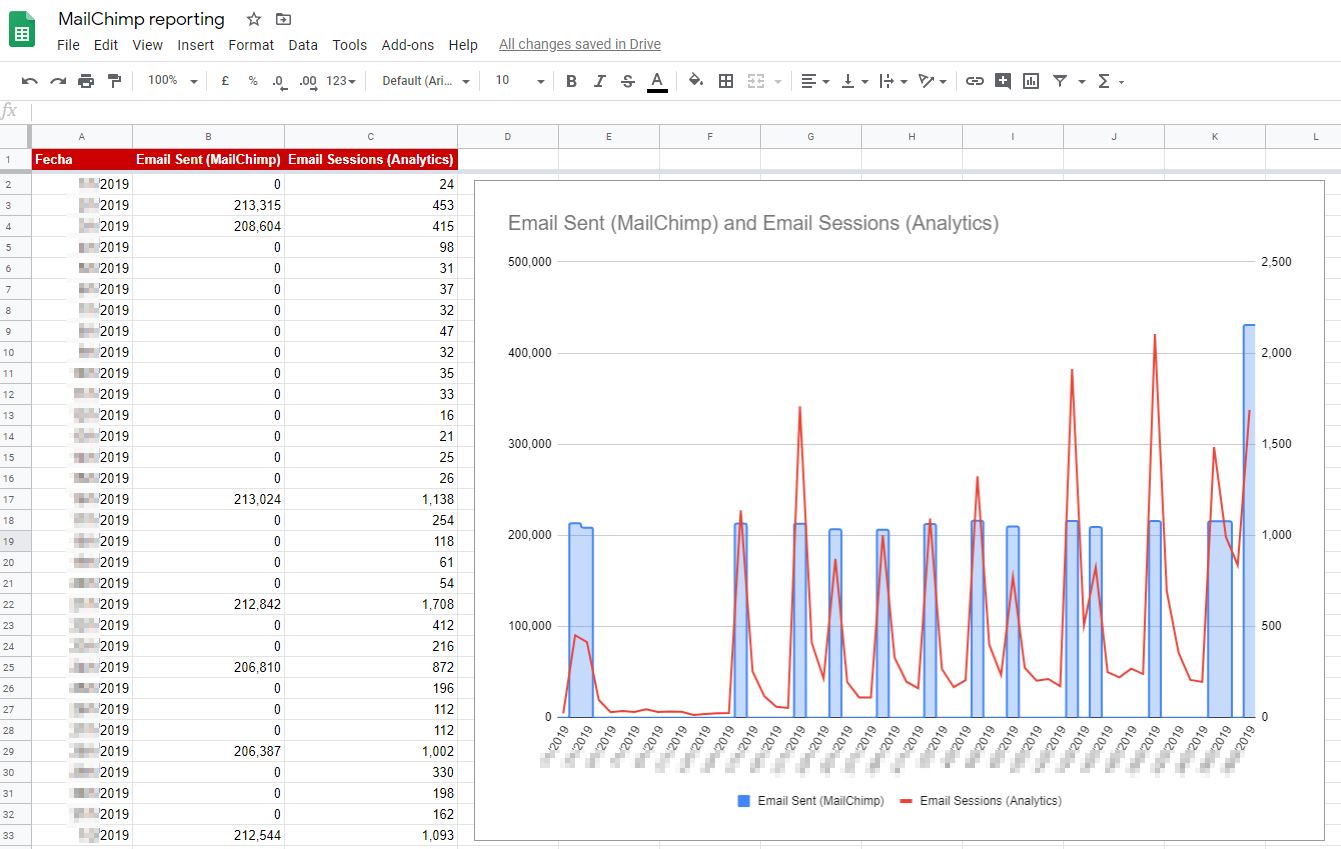Open text rotation dropdown
1341x849 pixels.
coord(932,81)
